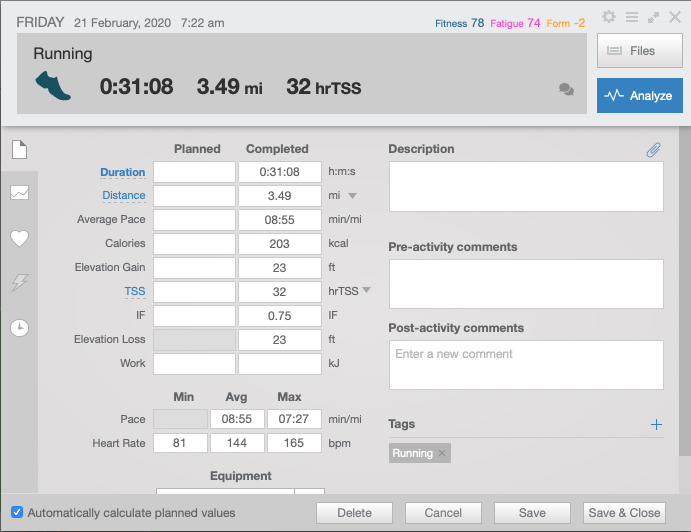Click the Description text box
The width and height of the screenshot is (691, 532).
tap(526, 186)
